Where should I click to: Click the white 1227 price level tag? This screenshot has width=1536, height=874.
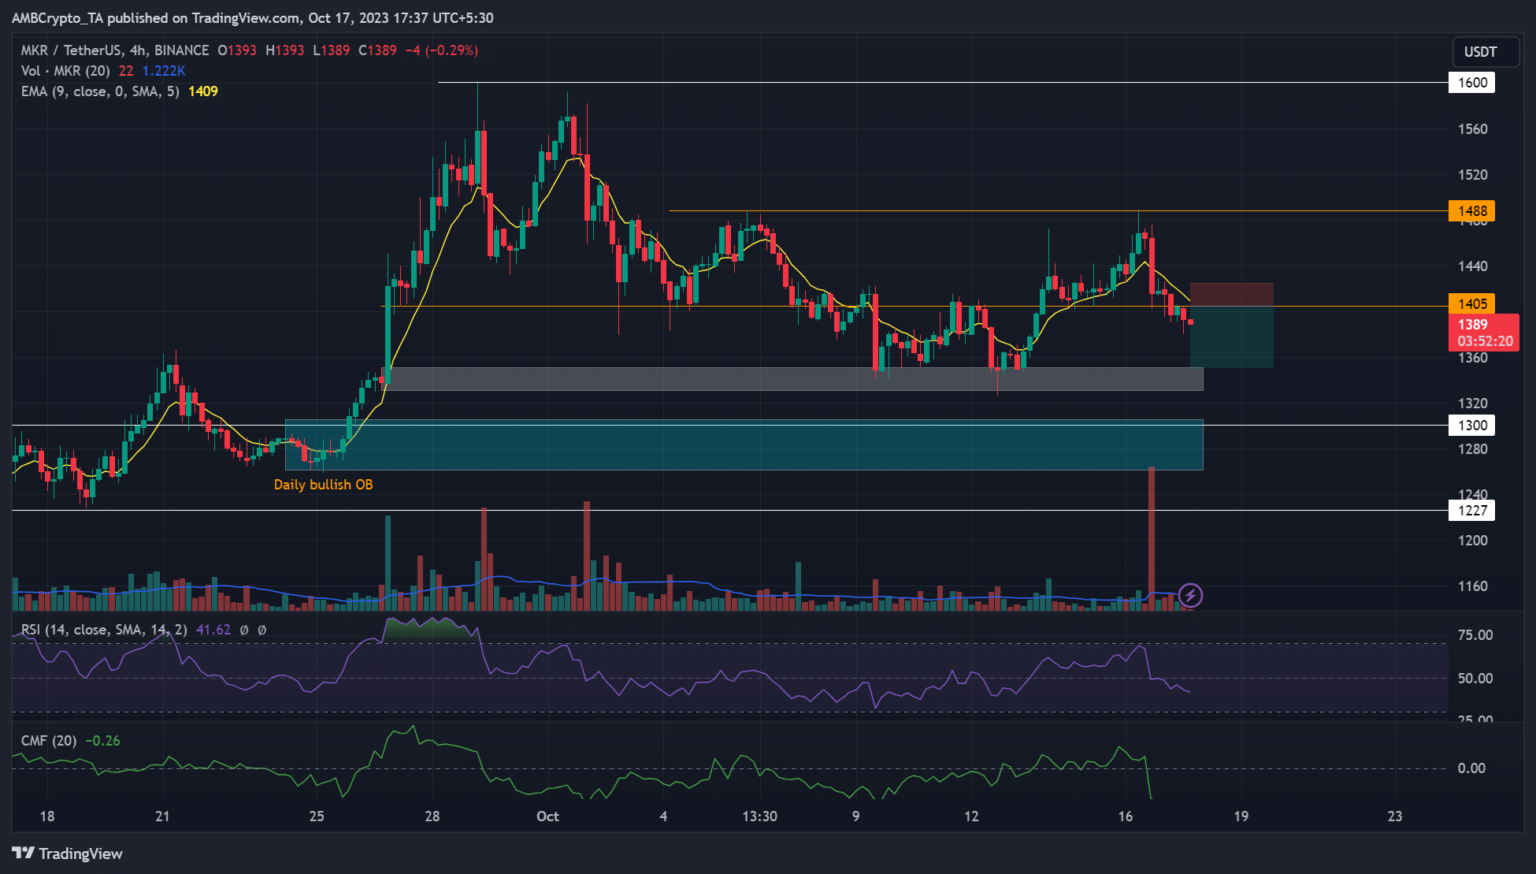[1471, 511]
